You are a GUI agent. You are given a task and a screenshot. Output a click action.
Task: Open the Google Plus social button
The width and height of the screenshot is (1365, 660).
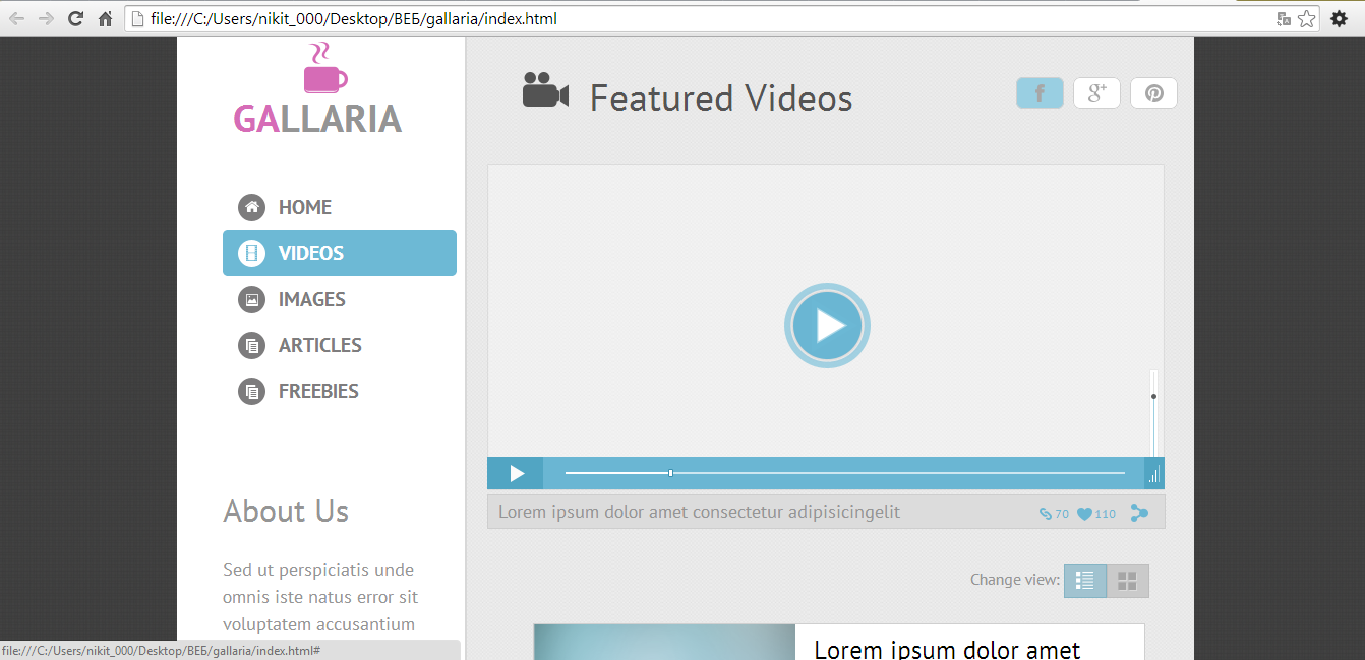click(x=1097, y=93)
